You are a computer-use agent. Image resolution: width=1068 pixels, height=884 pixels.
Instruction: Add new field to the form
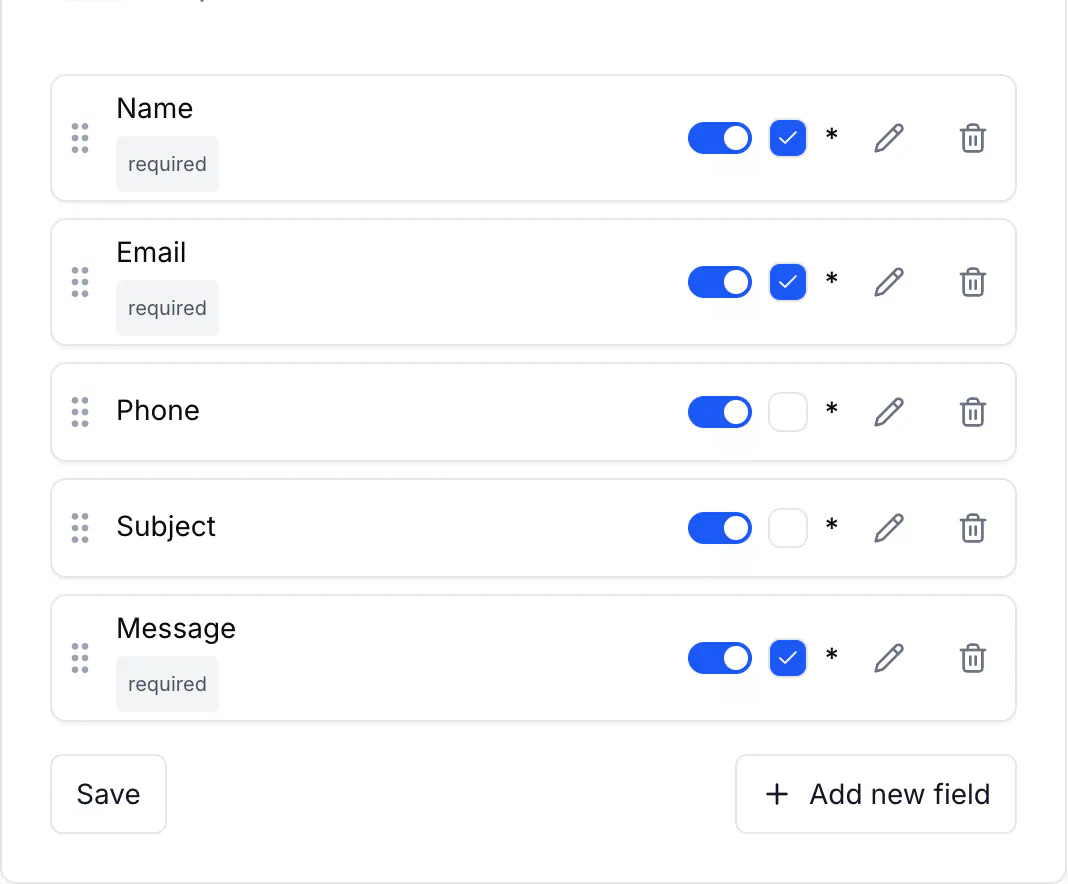pyautogui.click(x=876, y=794)
